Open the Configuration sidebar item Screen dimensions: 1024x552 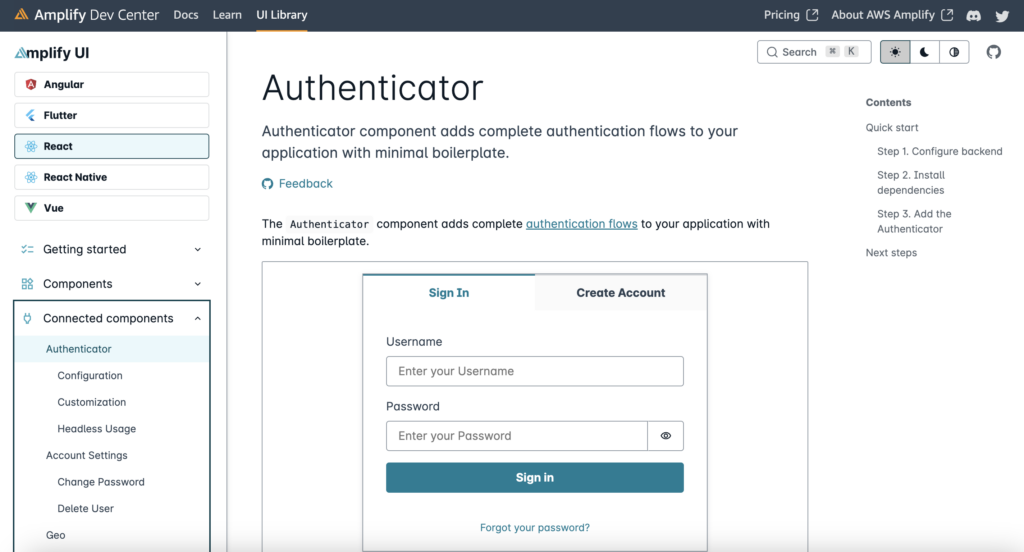pos(89,376)
